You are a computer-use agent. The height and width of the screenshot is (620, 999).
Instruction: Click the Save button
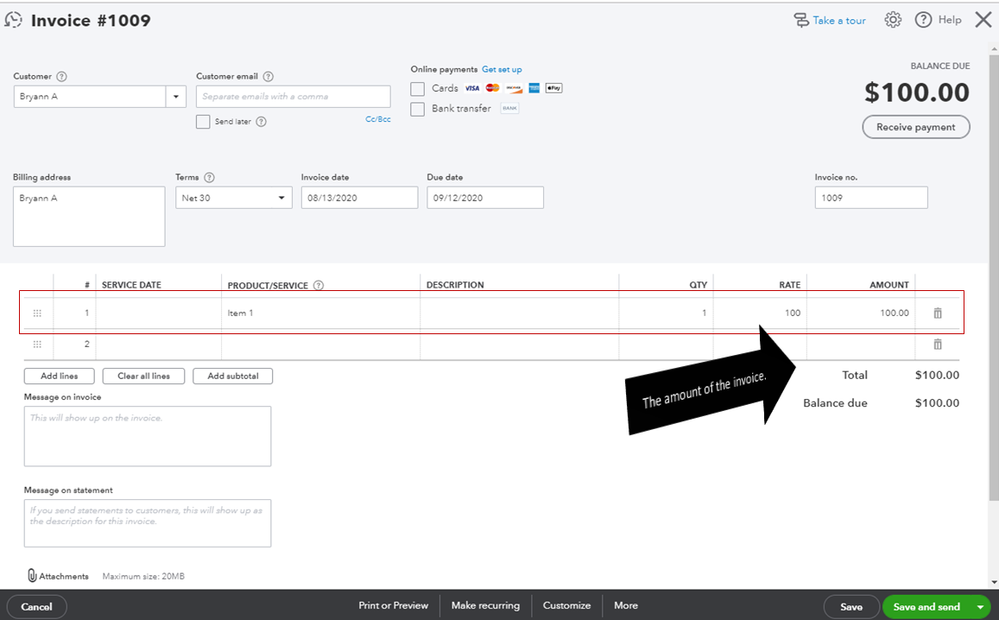tap(851, 607)
